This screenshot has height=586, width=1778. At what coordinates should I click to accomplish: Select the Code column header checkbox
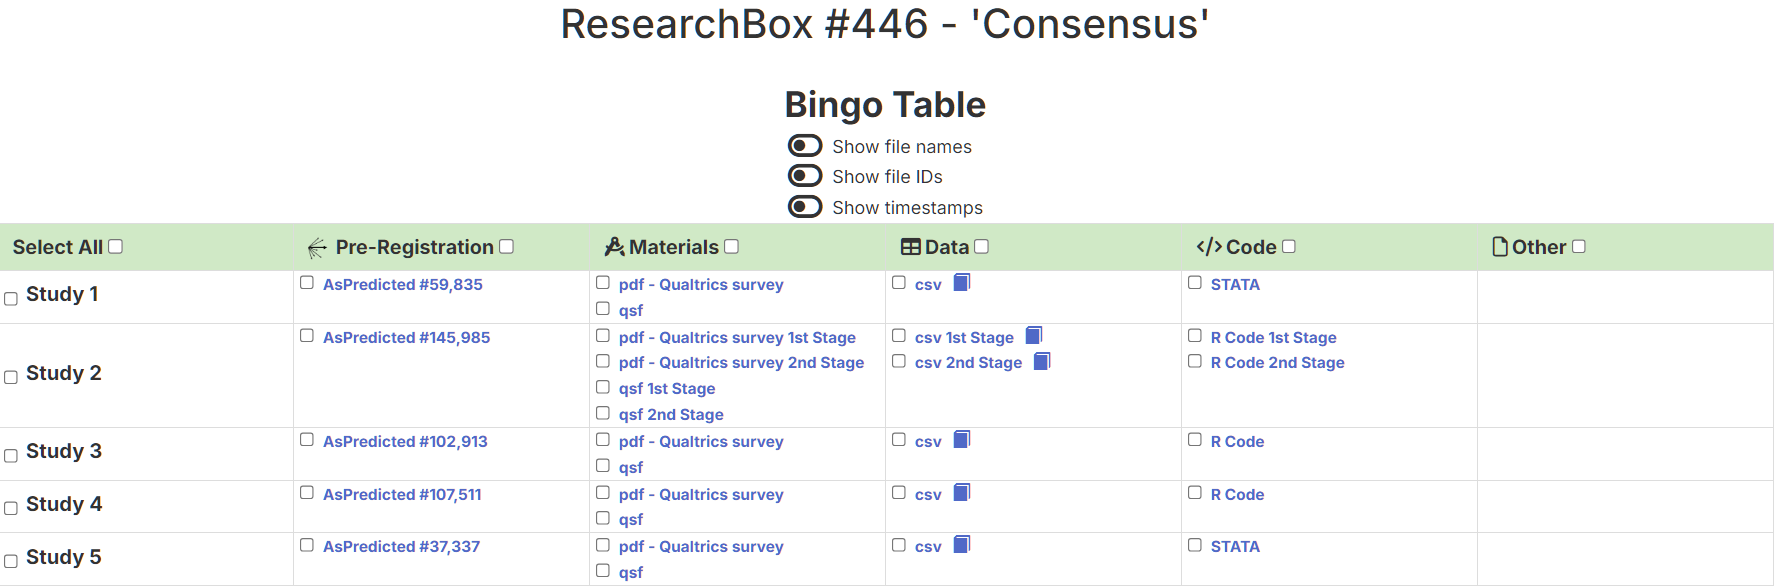tap(1289, 247)
